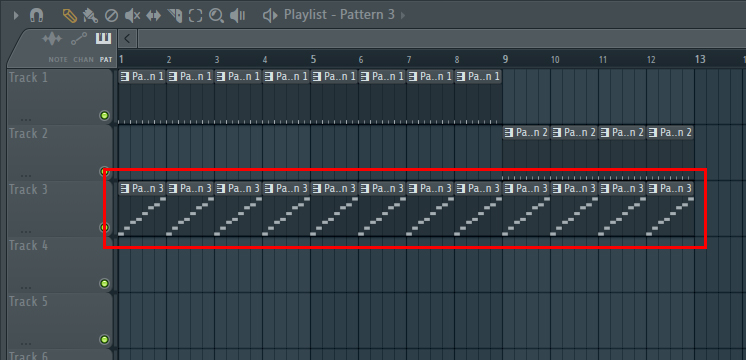Screen dimensions: 746x360
Task: Select Pattern 3 clip at bar 6
Action: click(x=382, y=209)
